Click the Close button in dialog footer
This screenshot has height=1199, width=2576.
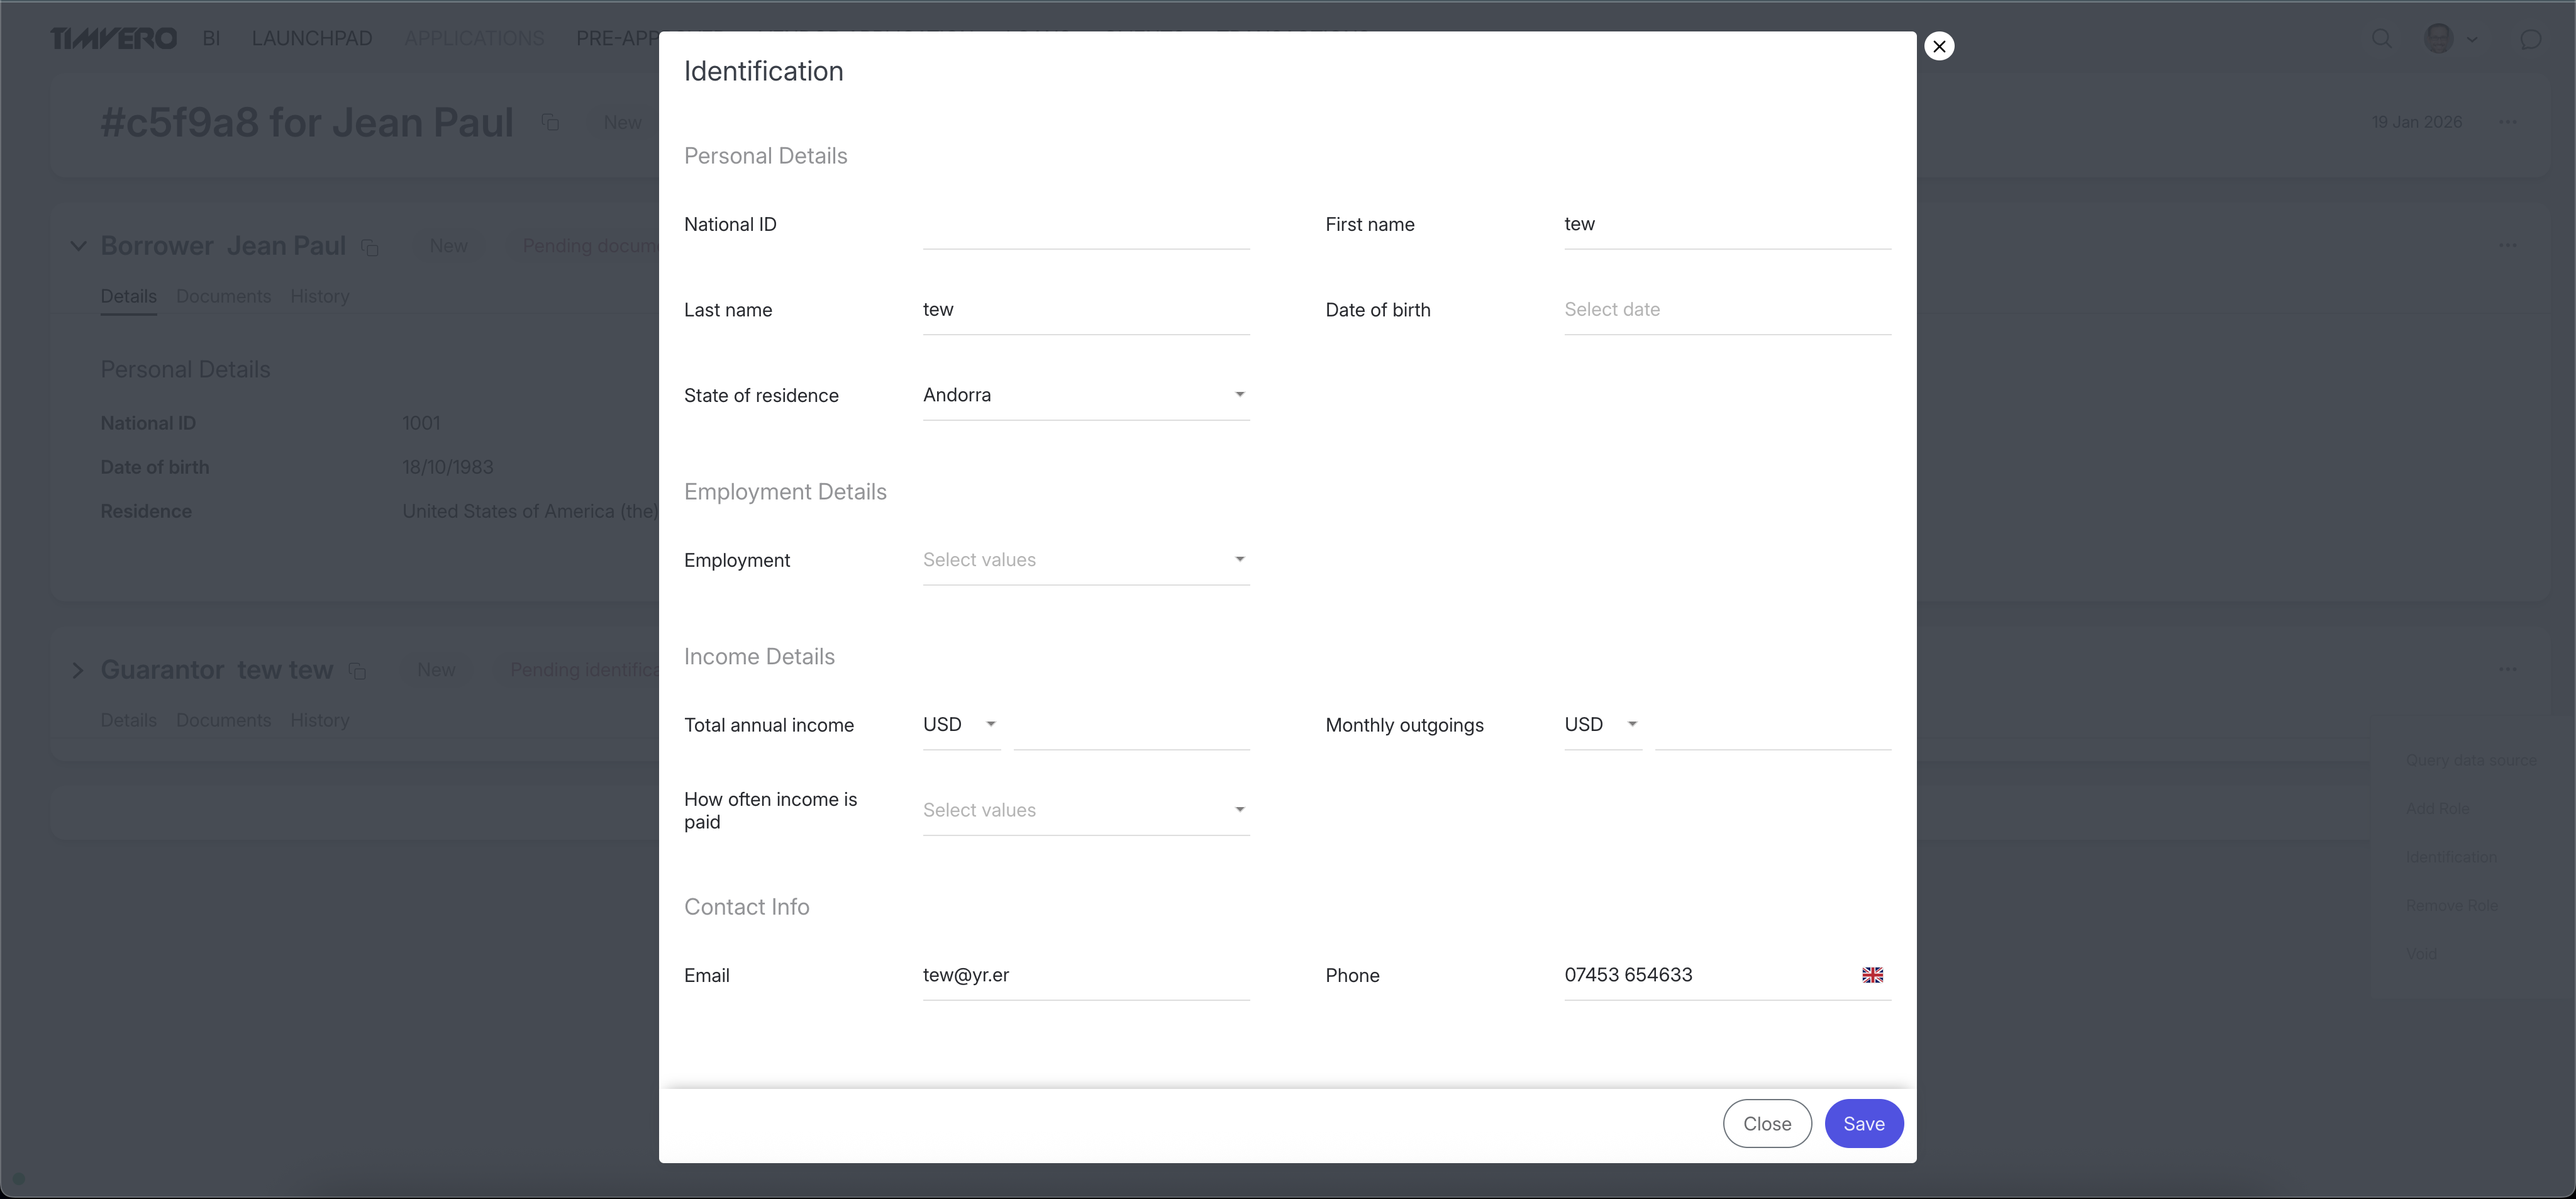point(1766,1123)
